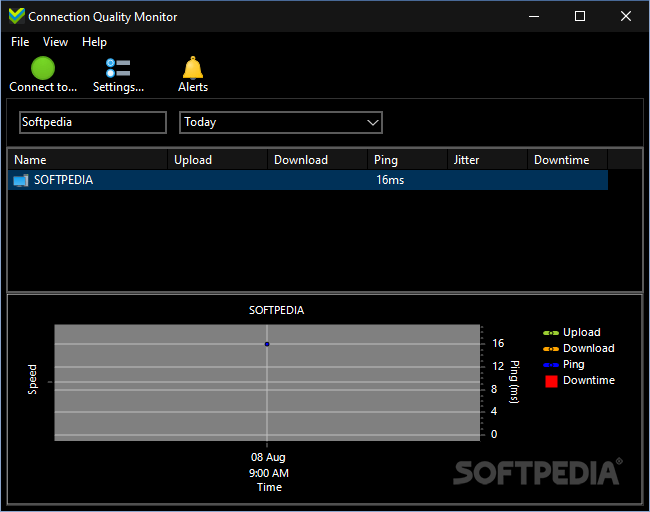Click the 16ms ping value
650x512 pixels.
390,180
